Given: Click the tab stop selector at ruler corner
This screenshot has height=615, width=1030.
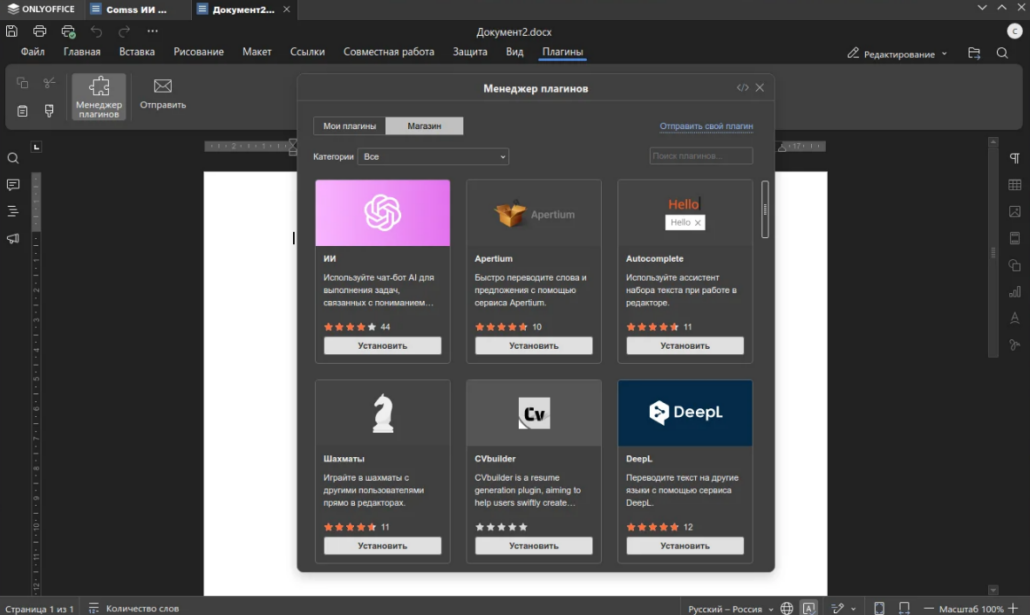Looking at the screenshot, I should coord(36,147).
